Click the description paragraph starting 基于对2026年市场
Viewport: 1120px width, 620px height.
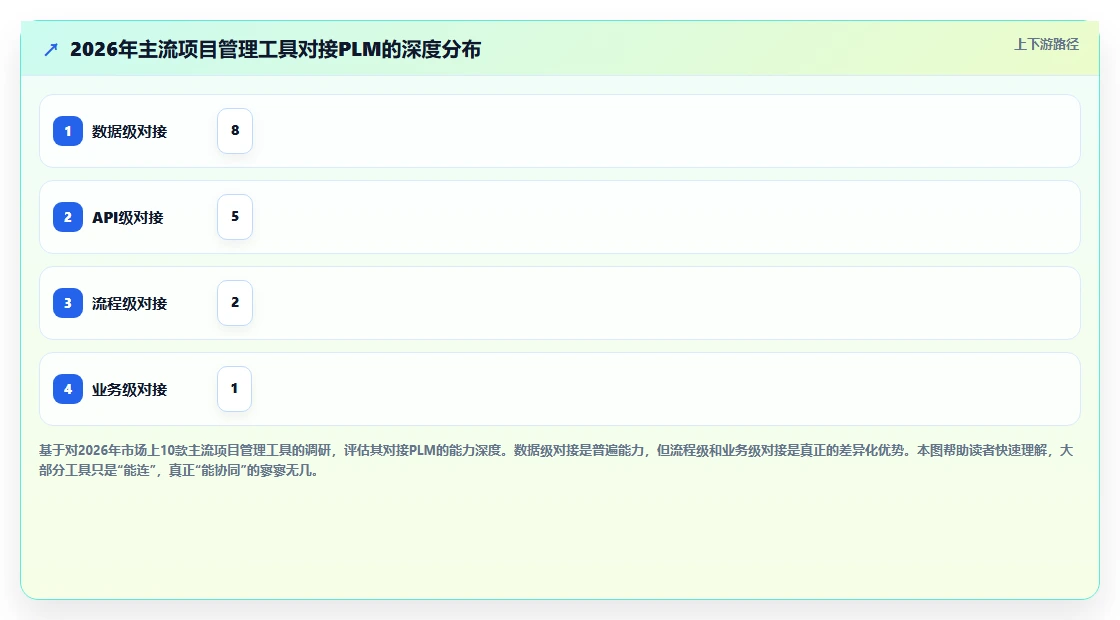click(556, 460)
